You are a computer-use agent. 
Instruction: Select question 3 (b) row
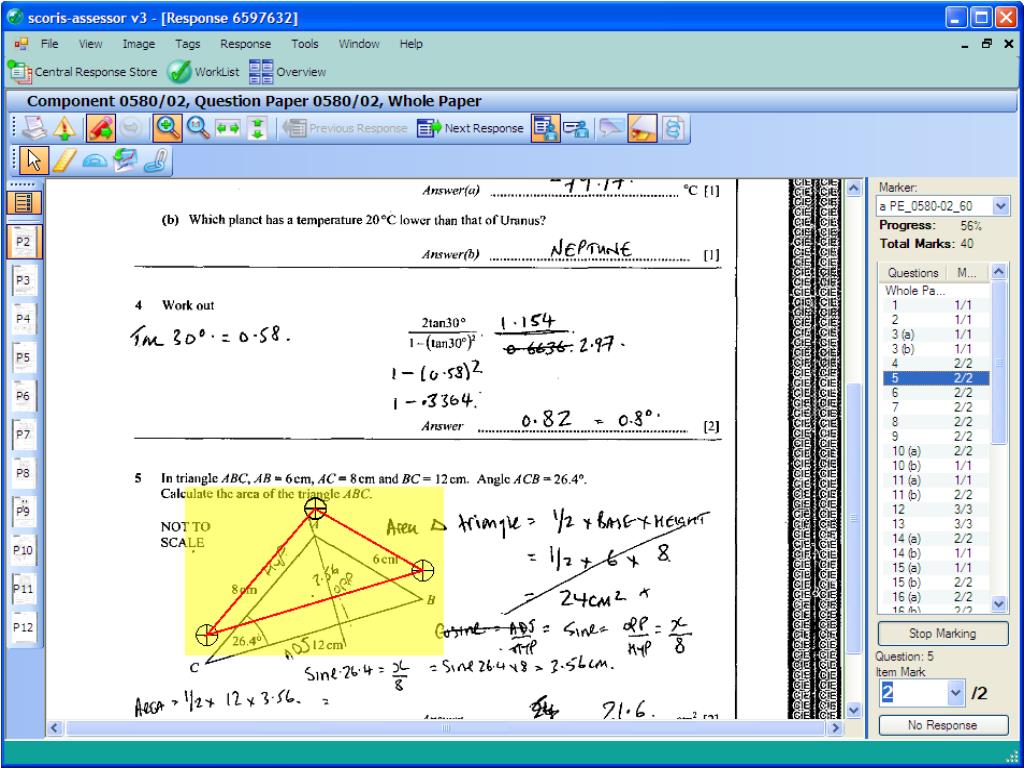936,349
